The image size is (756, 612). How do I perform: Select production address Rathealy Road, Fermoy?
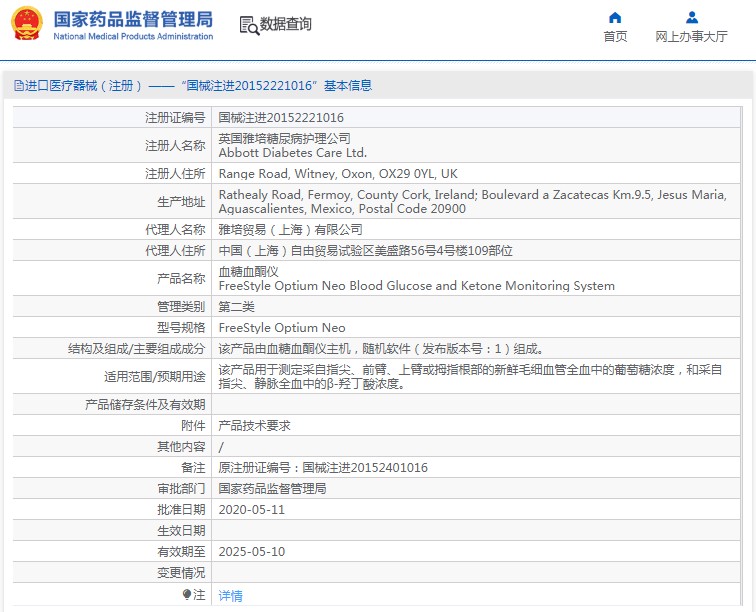point(472,201)
